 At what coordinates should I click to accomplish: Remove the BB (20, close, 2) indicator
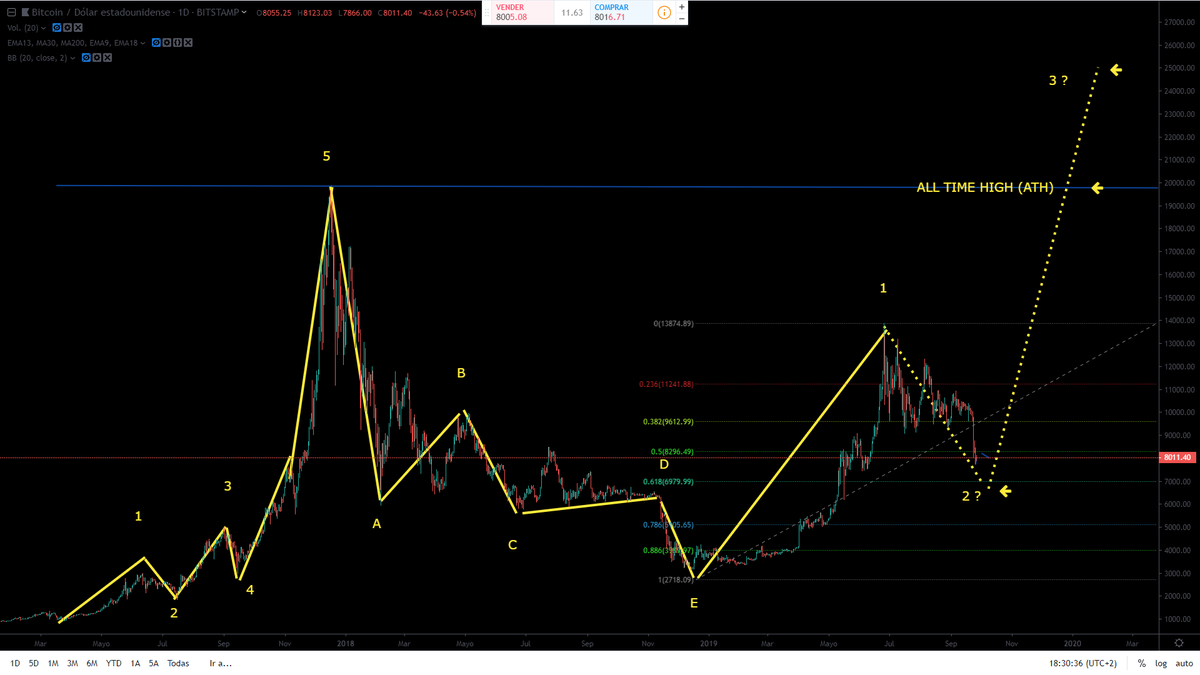(107, 58)
